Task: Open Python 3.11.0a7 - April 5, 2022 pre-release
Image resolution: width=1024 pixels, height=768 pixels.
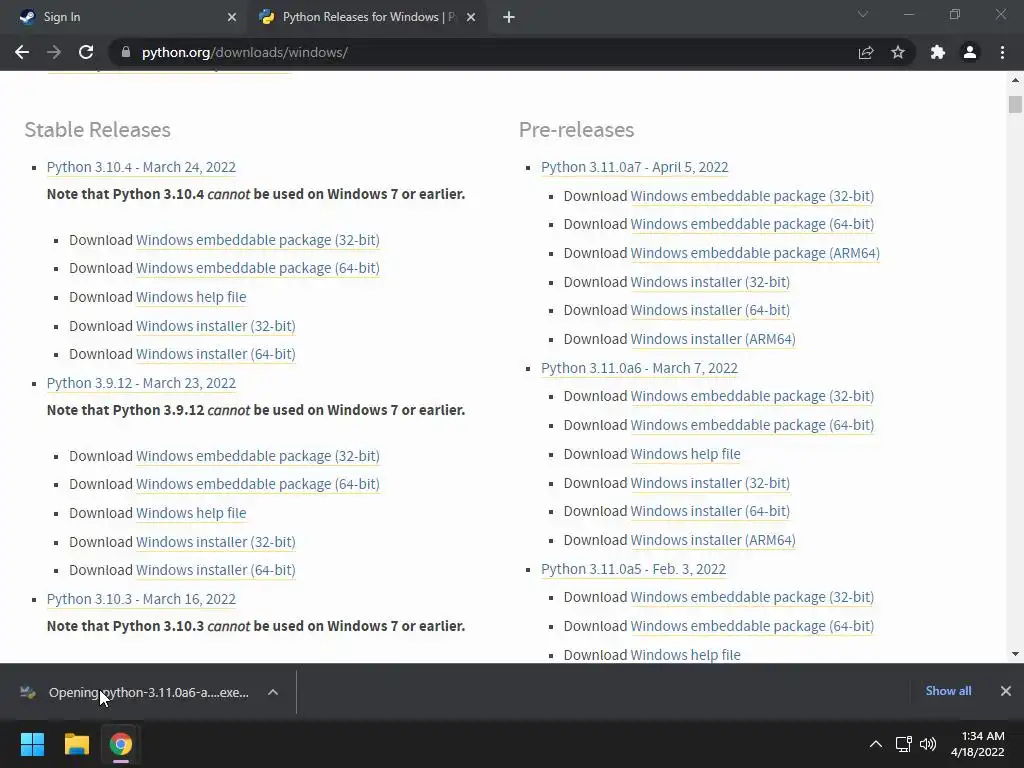Action: [x=634, y=167]
